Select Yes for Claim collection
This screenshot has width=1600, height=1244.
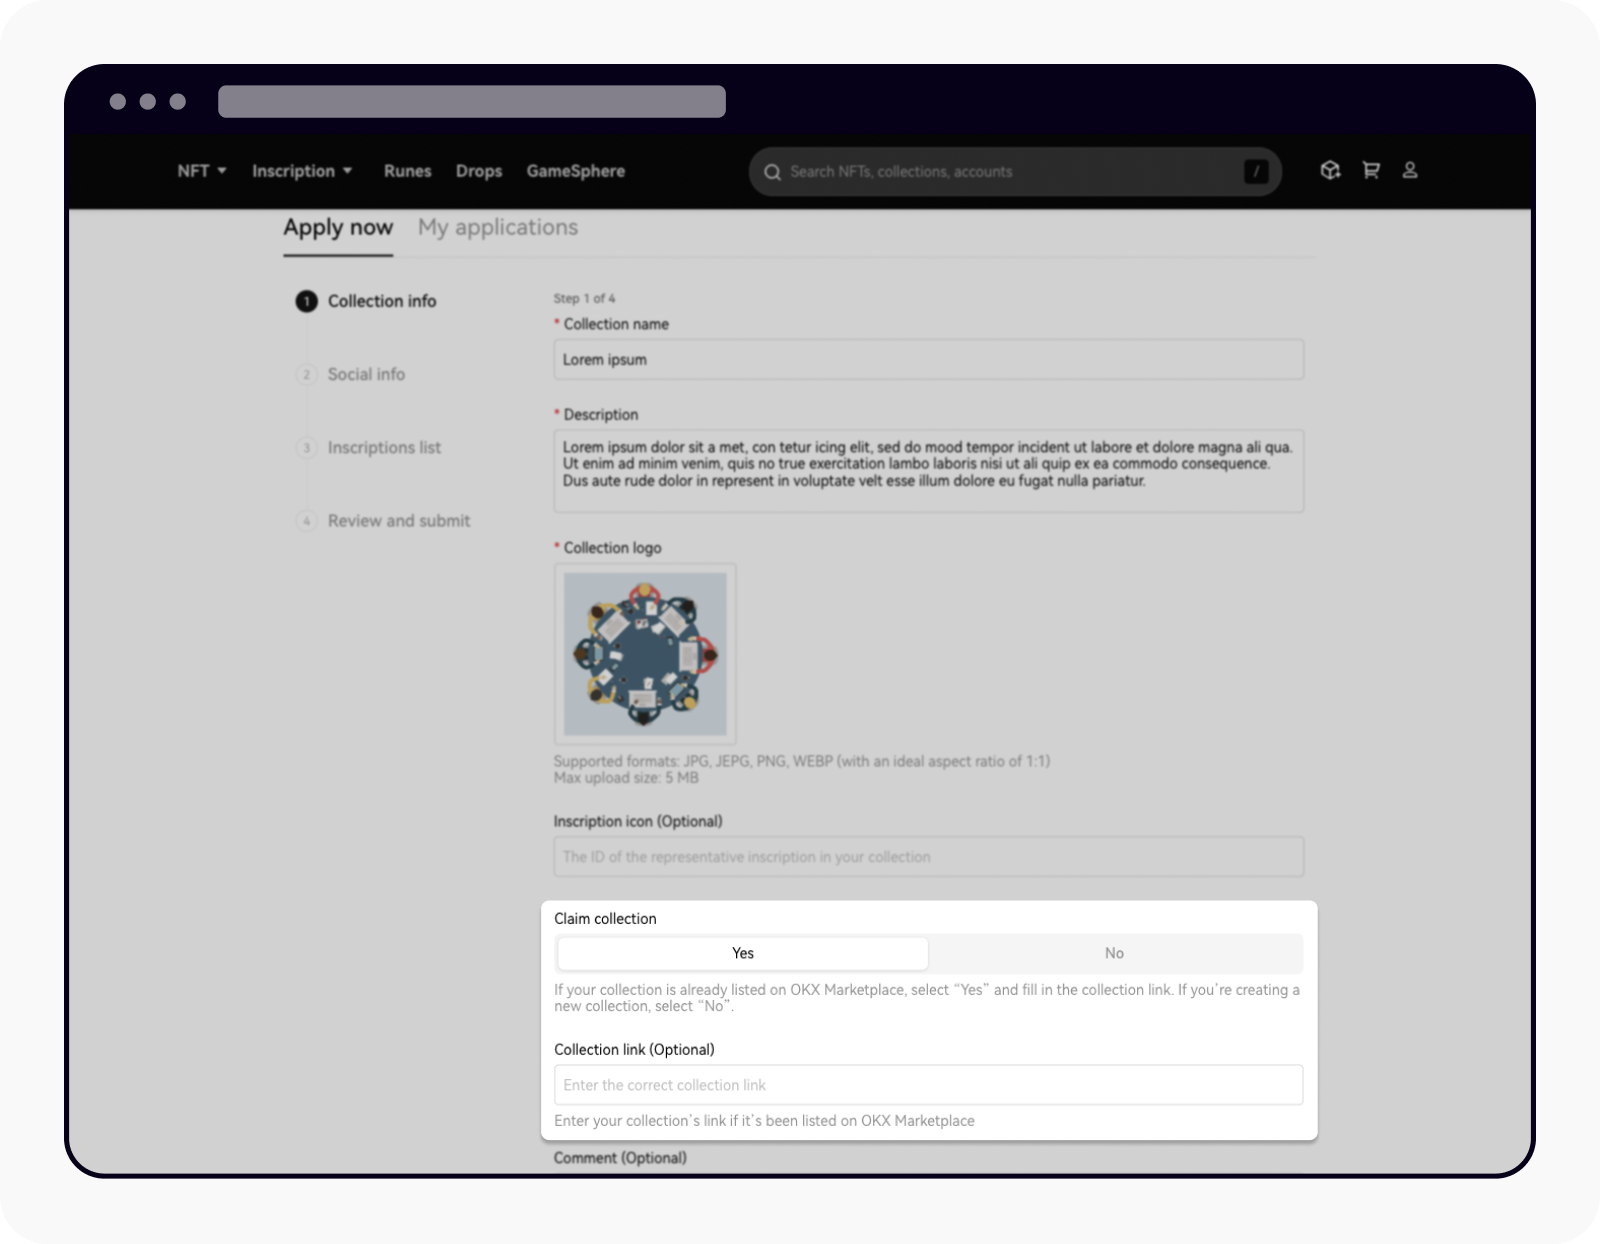(x=742, y=953)
